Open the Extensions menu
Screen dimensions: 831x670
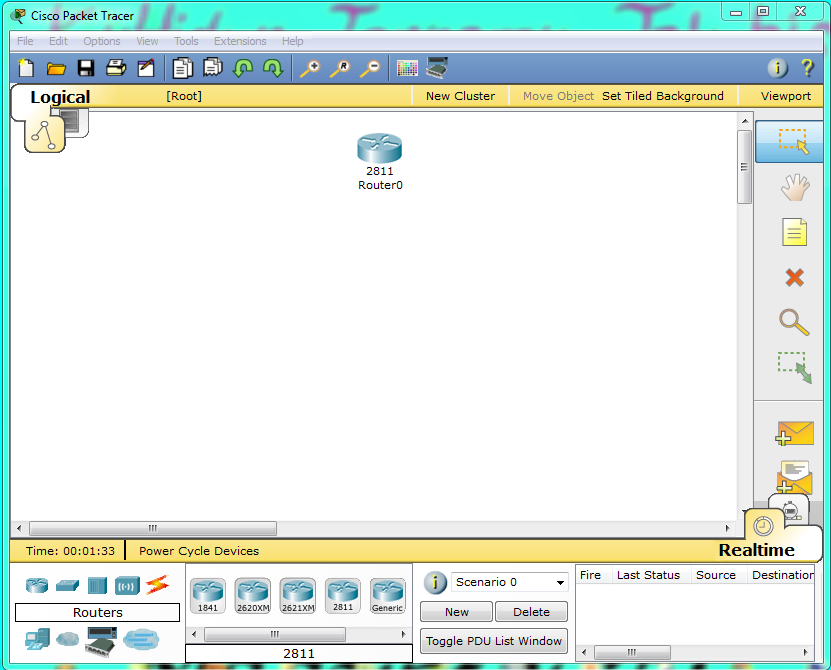point(240,41)
